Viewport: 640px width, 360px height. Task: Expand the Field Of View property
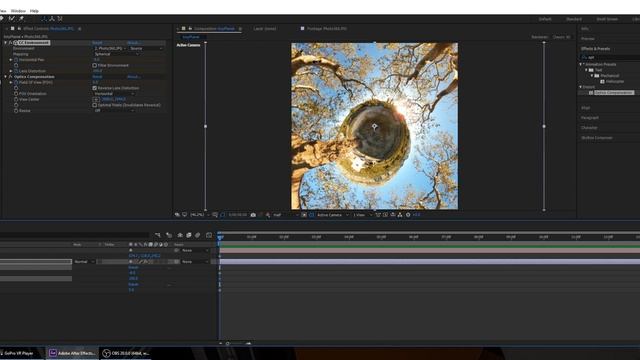coord(11,82)
